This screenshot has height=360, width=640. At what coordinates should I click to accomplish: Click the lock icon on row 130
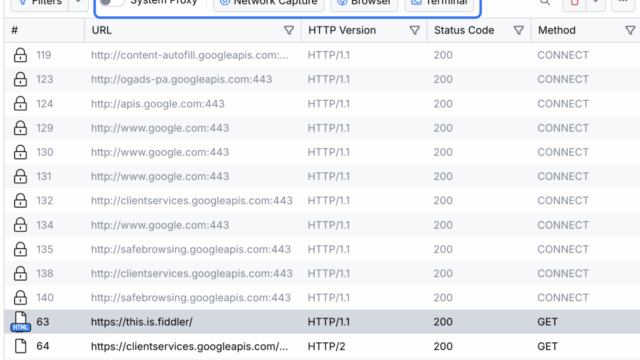click(20, 152)
